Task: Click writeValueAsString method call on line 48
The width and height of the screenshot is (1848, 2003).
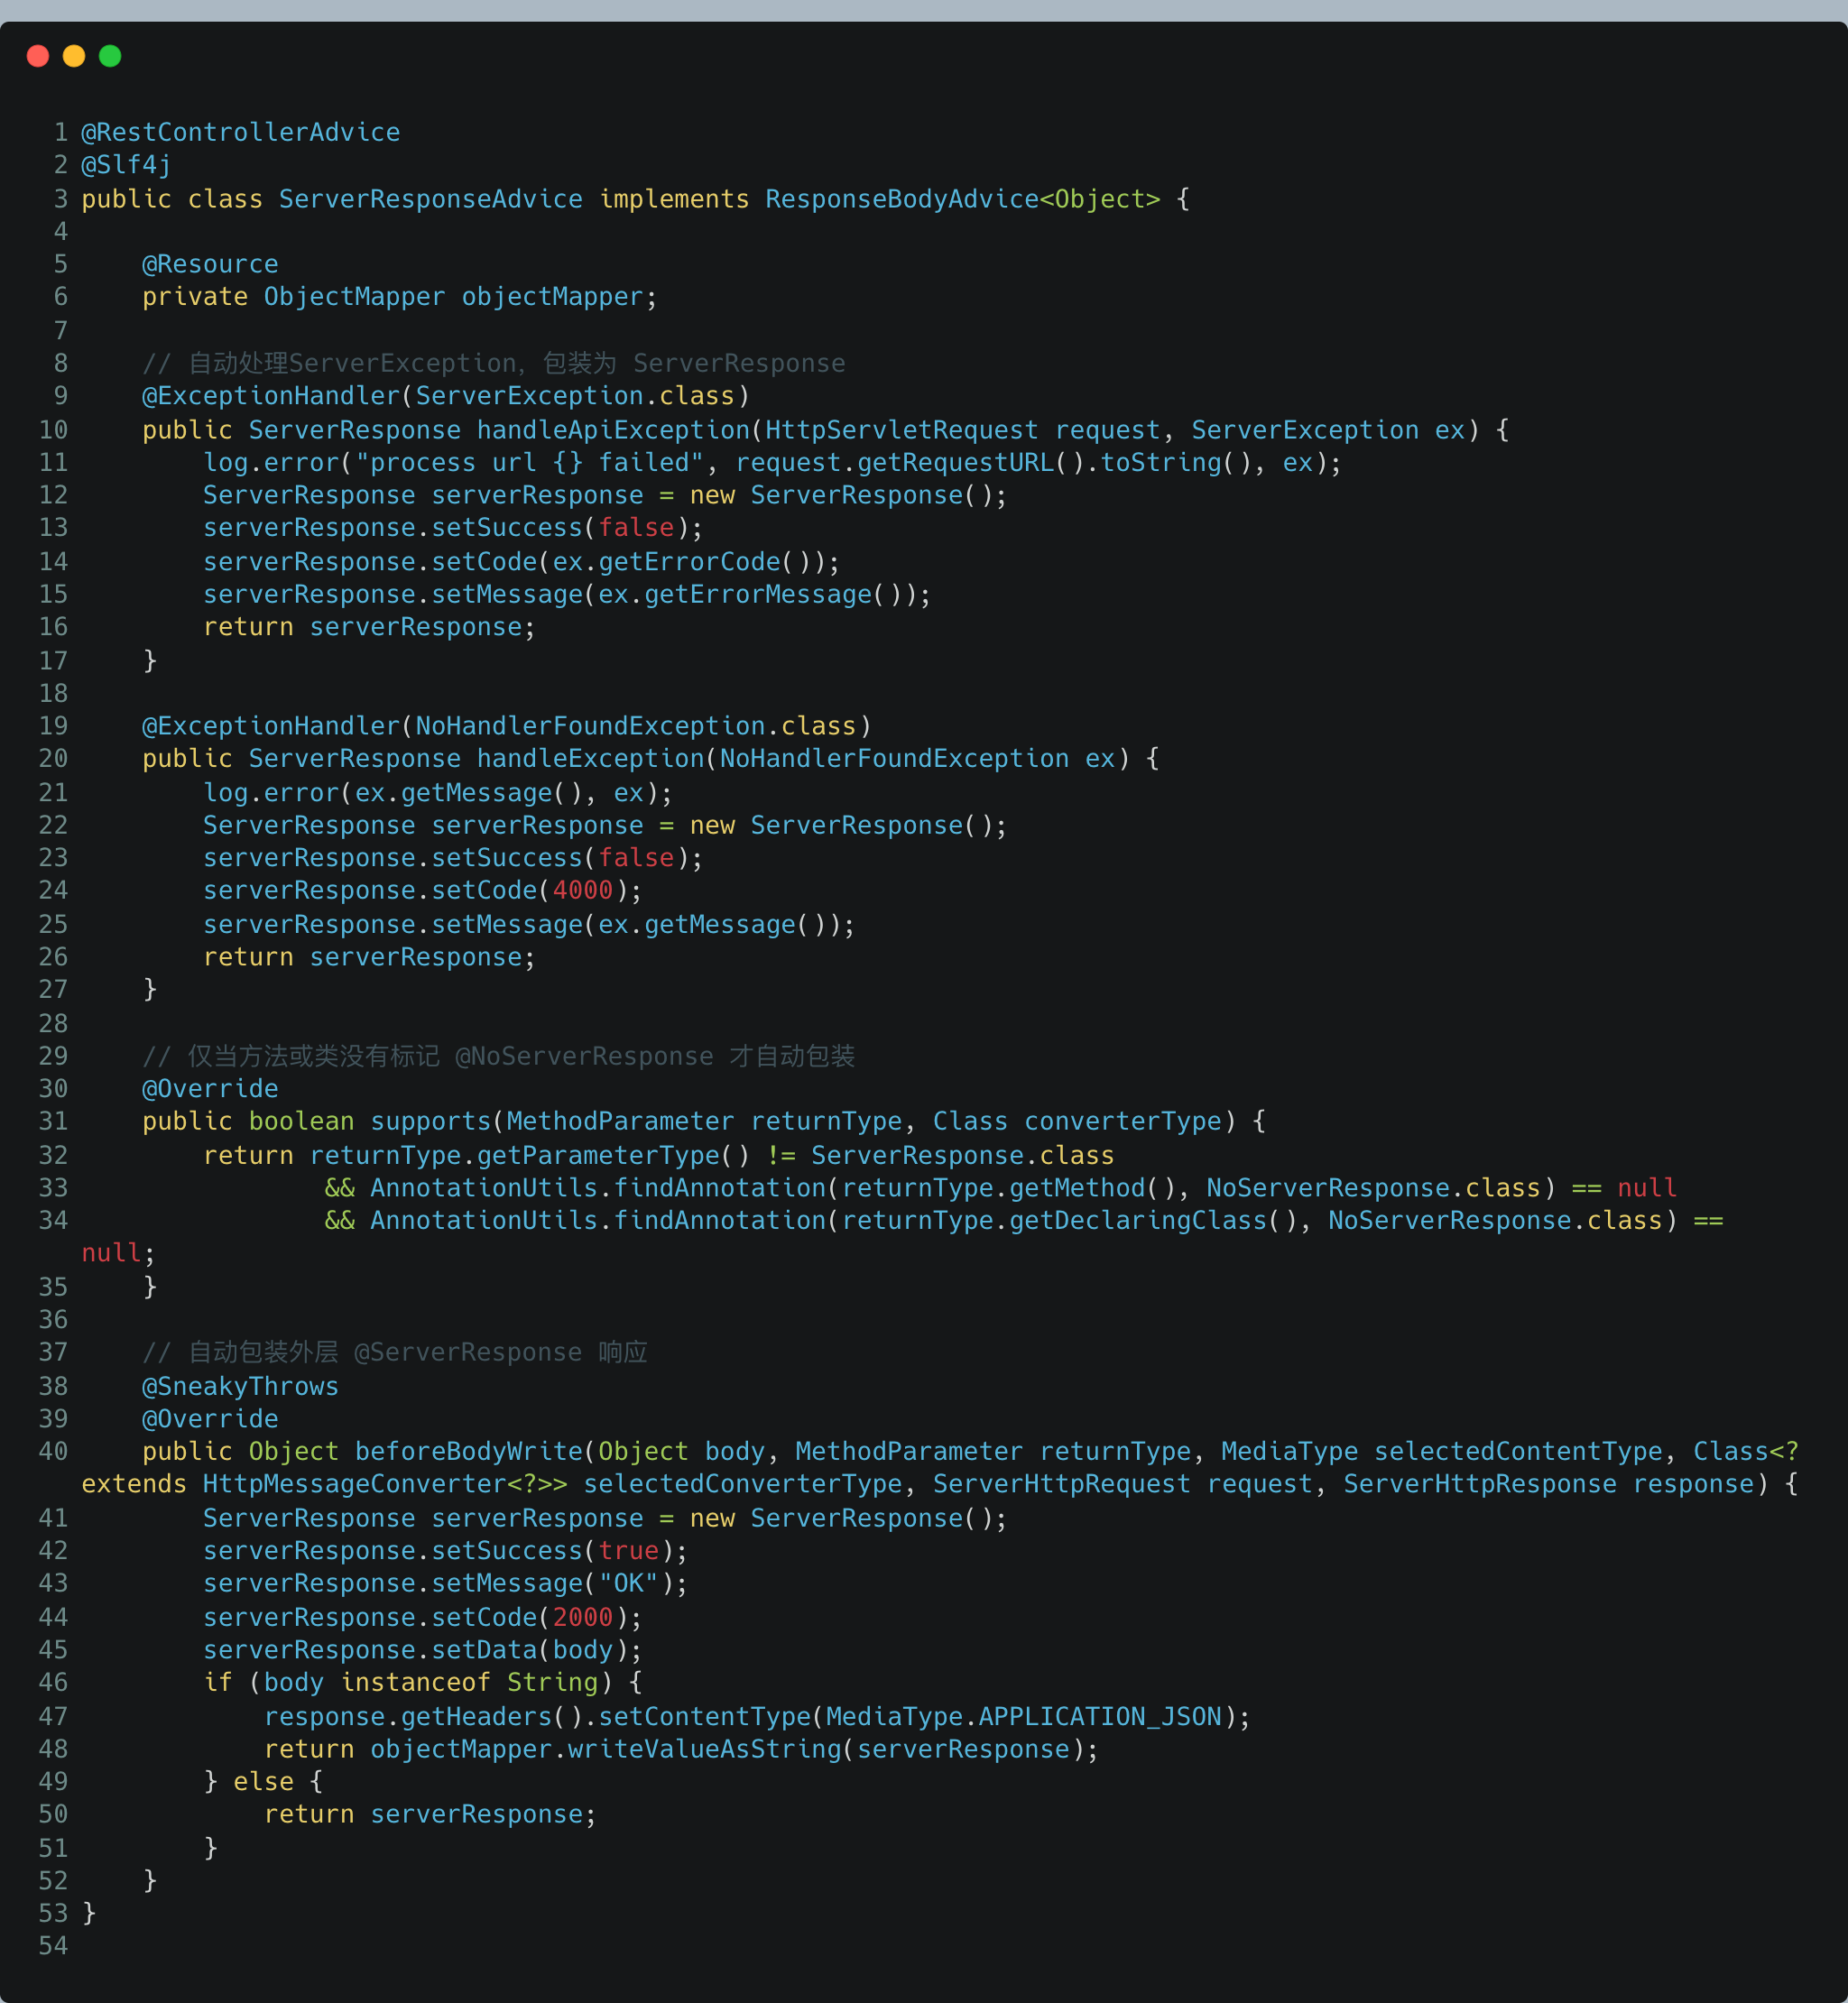Action: click(x=705, y=1749)
